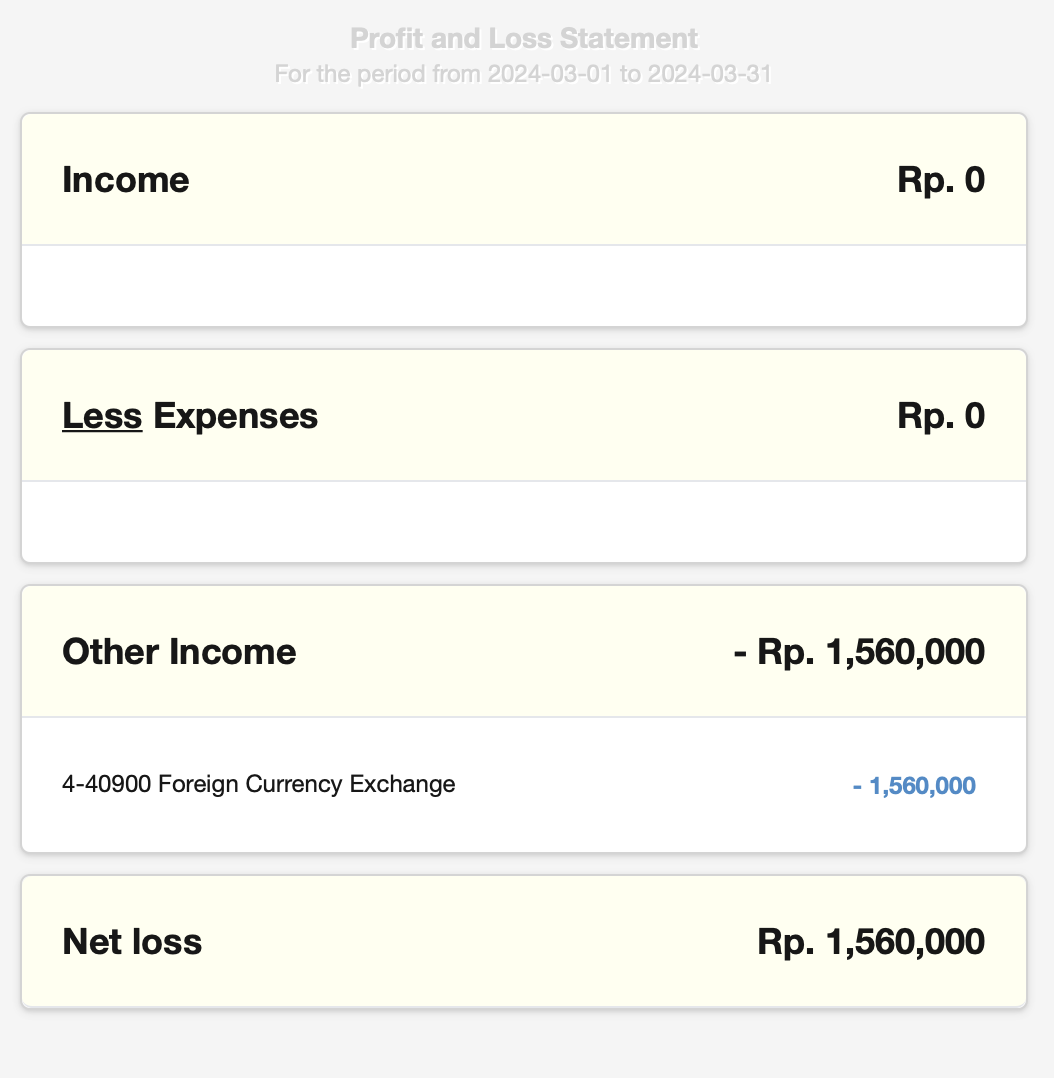Click the word "Statement" in the title
This screenshot has height=1078, width=1054.
[x=629, y=39]
